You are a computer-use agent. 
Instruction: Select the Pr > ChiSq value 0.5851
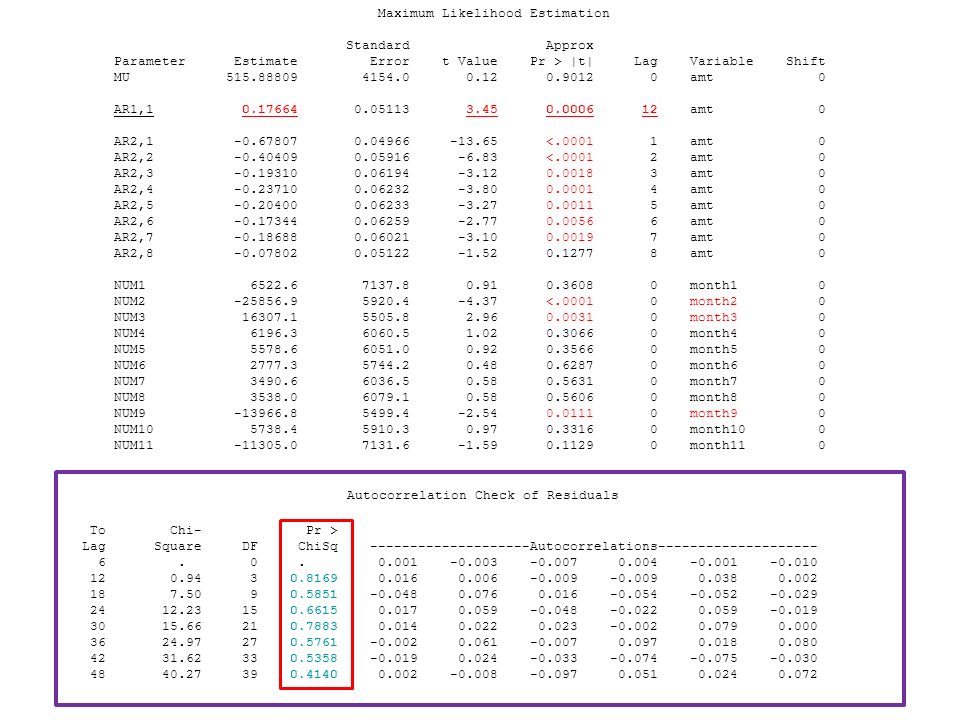point(314,594)
